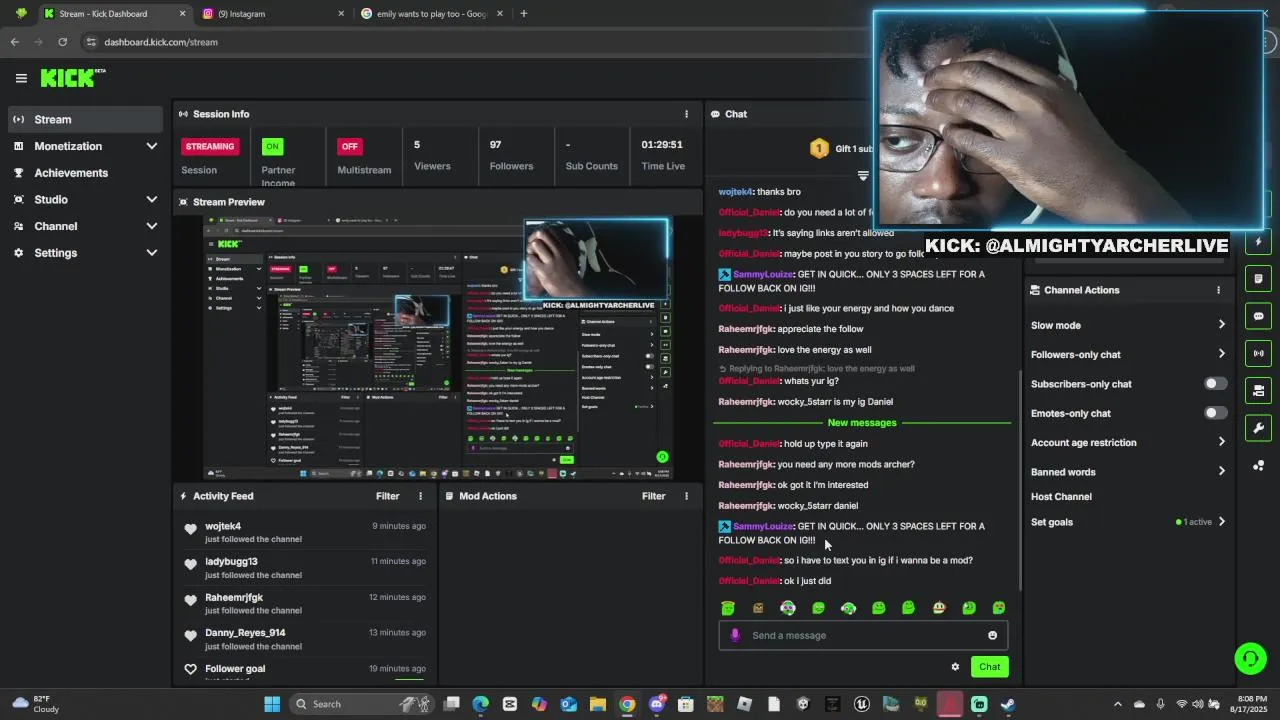Open the Activity Feed three-dot menu

(x=420, y=496)
